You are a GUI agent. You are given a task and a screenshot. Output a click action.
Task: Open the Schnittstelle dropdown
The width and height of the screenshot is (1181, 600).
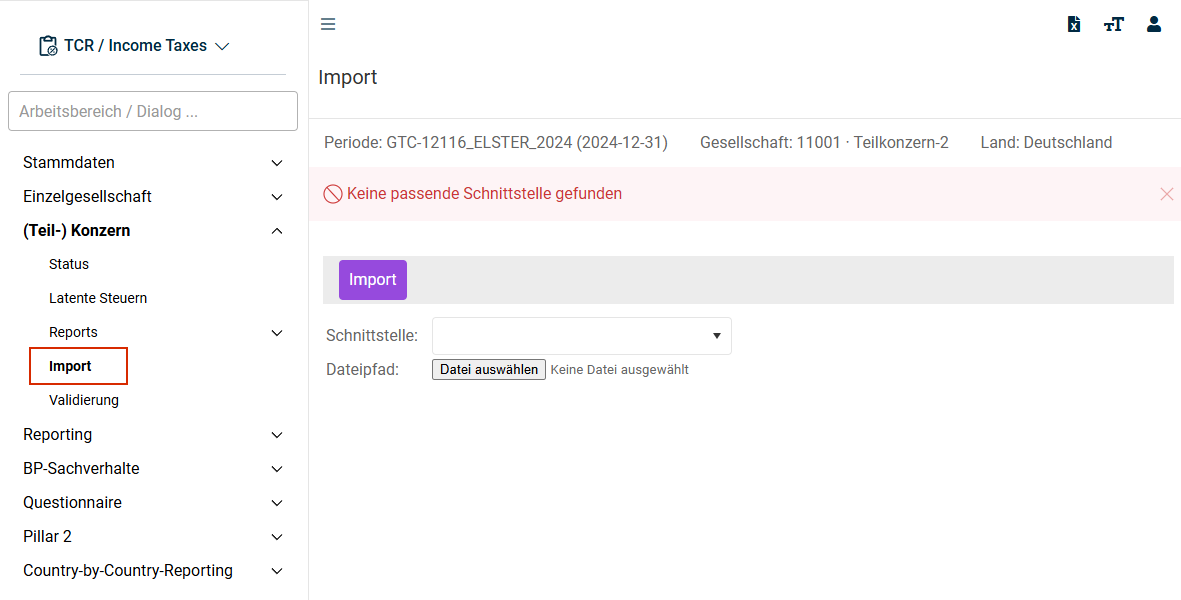[x=581, y=336]
